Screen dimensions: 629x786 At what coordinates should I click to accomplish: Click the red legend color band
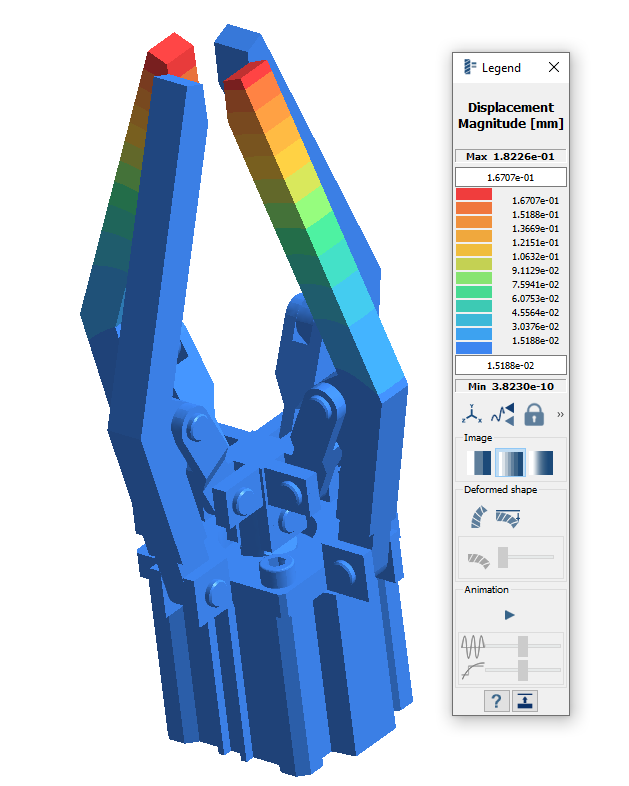474,194
